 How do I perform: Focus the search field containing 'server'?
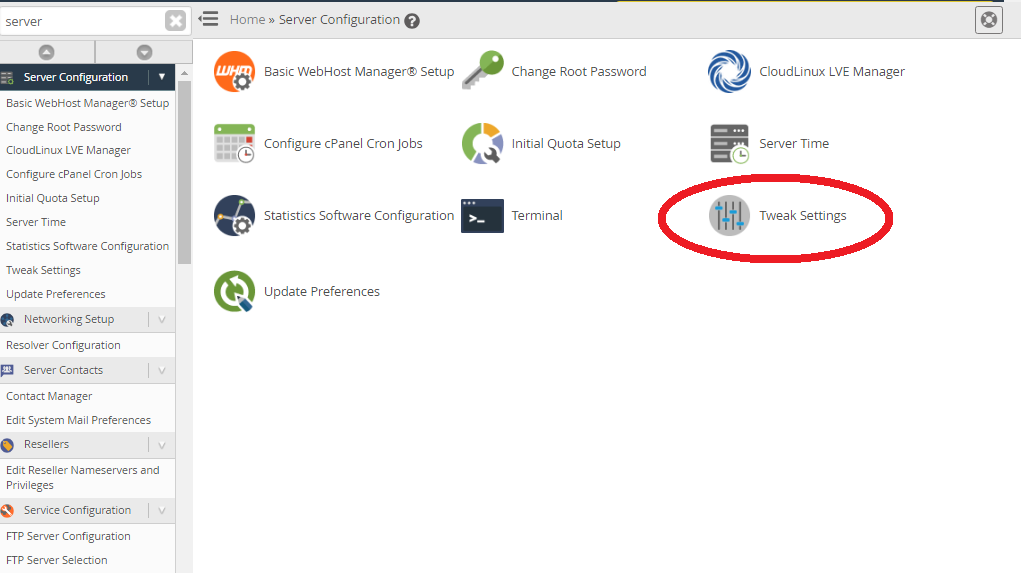[x=81, y=21]
